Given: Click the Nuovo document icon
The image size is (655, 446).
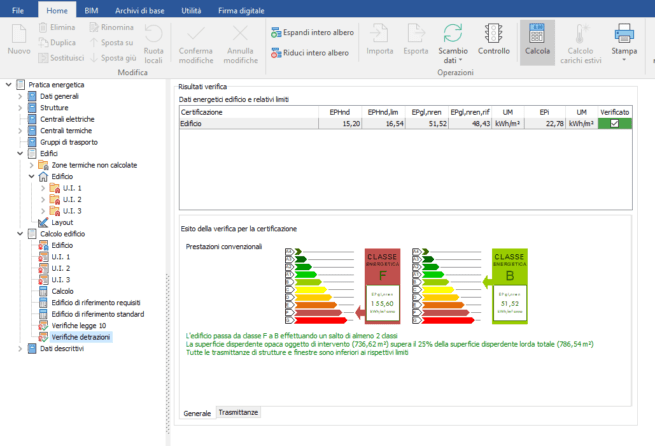Looking at the screenshot, I should (x=19, y=33).
